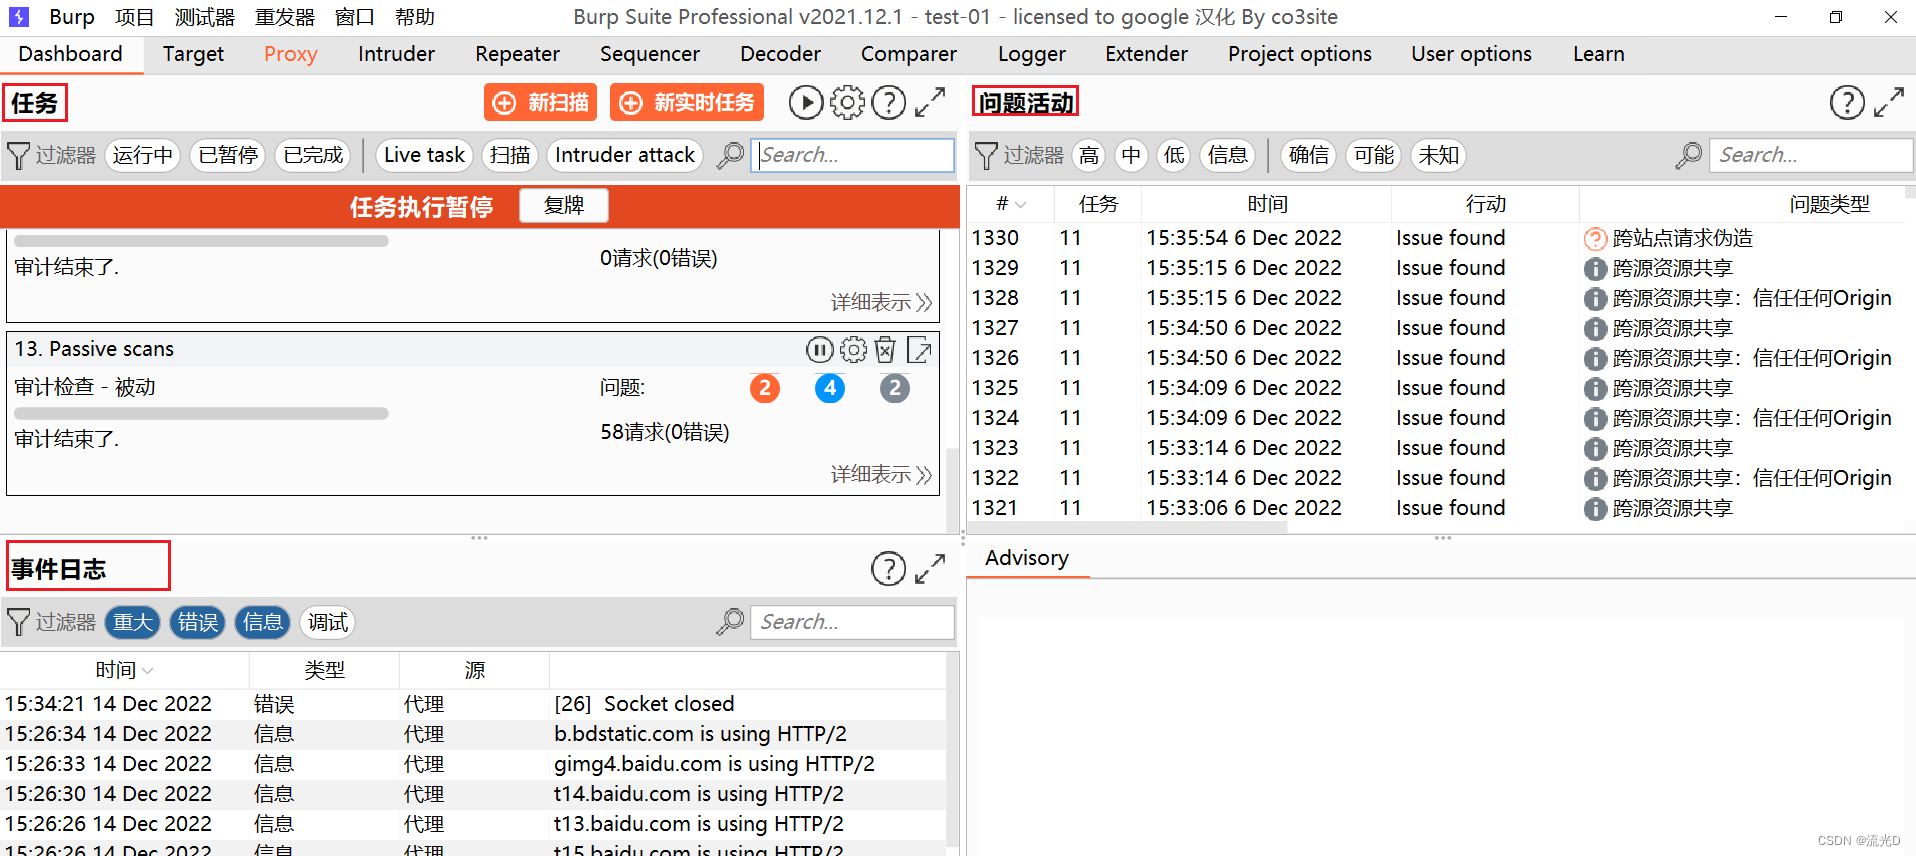Click the 复牌 resume button
1916x856 pixels.
(x=564, y=205)
